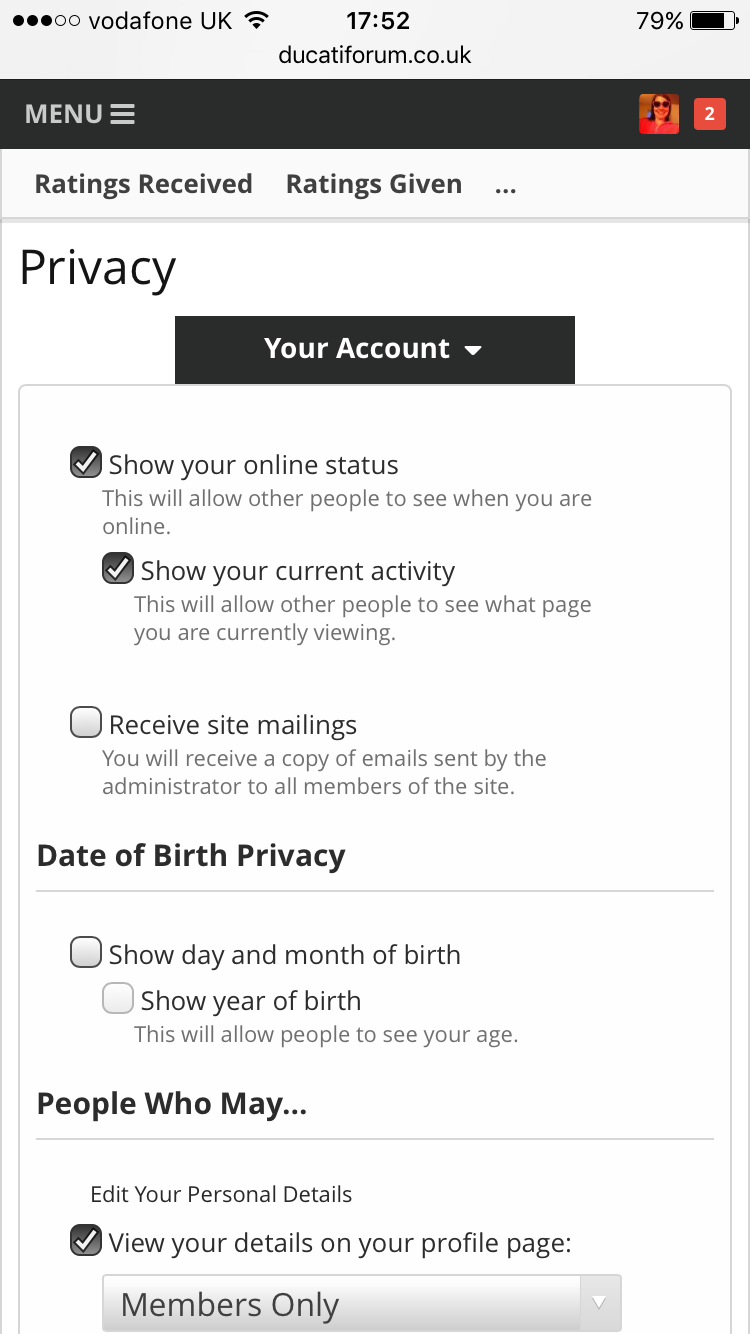Uncheck Show your current activity
The height and width of the screenshot is (1334, 750).
pos(118,569)
